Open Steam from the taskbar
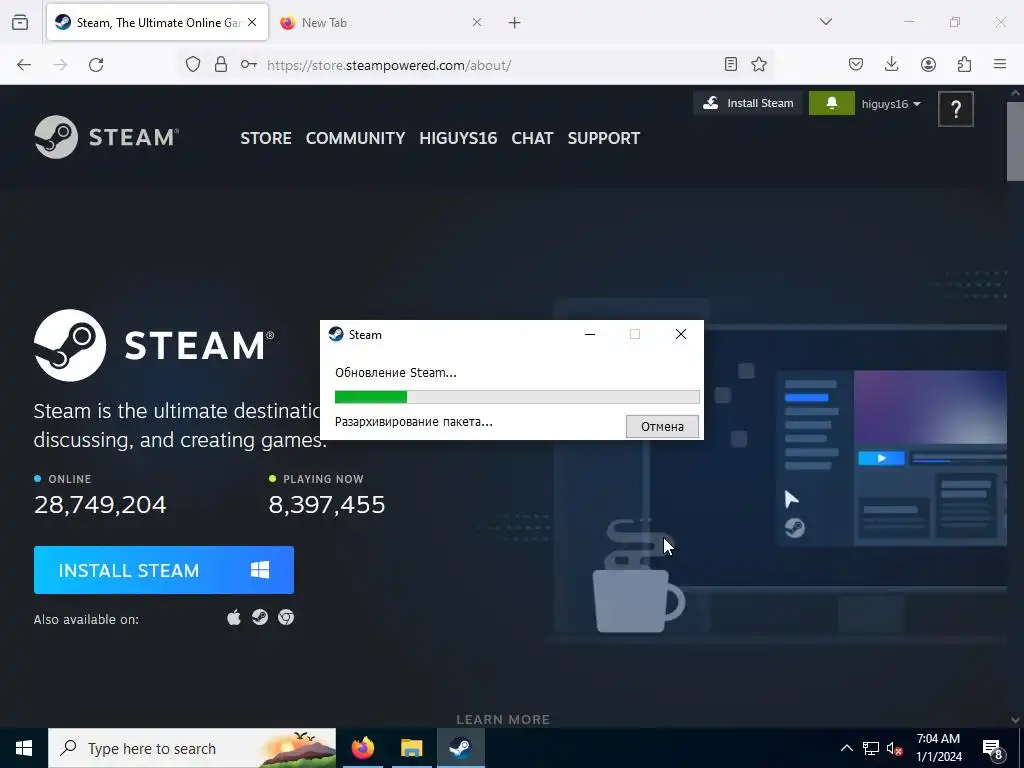 pyautogui.click(x=460, y=748)
